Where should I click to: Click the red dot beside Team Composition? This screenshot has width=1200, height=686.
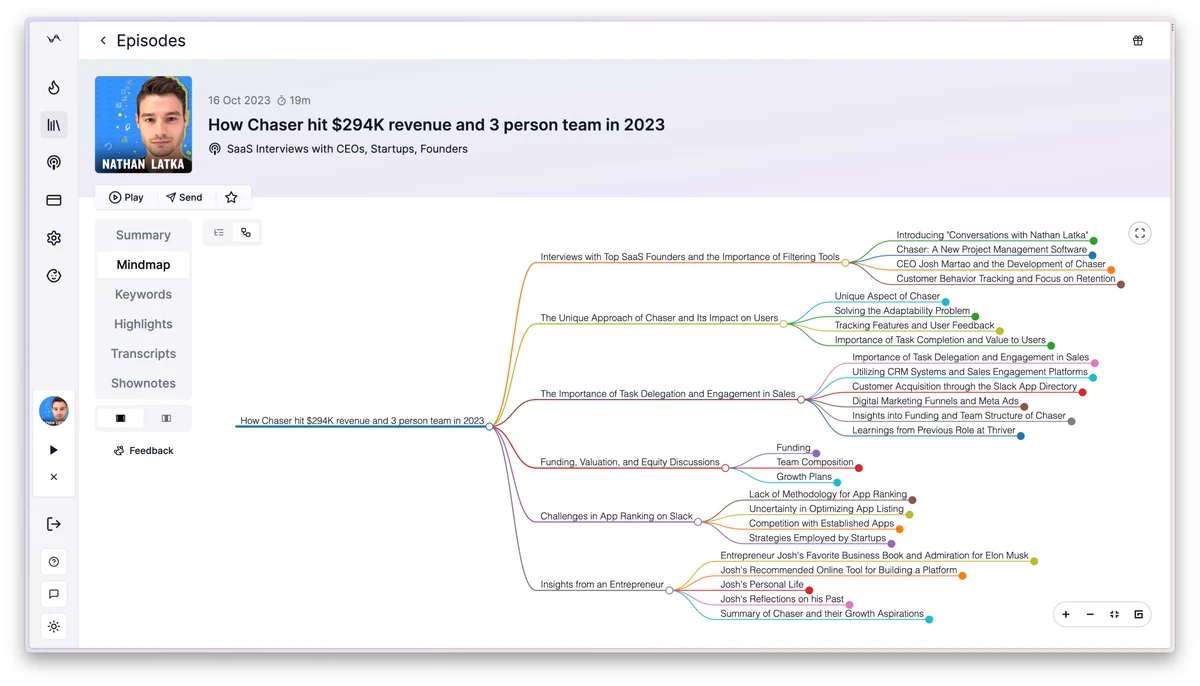pyautogui.click(x=859, y=467)
